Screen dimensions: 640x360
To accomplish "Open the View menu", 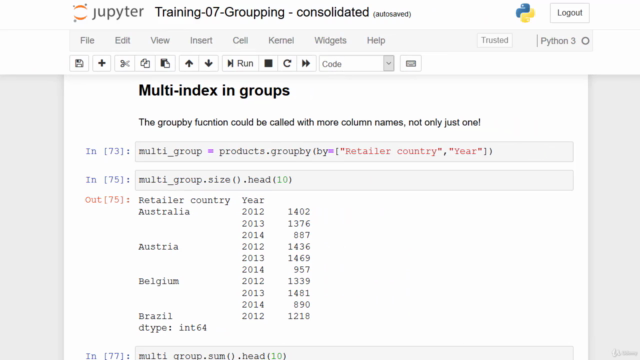I will (x=160, y=40).
